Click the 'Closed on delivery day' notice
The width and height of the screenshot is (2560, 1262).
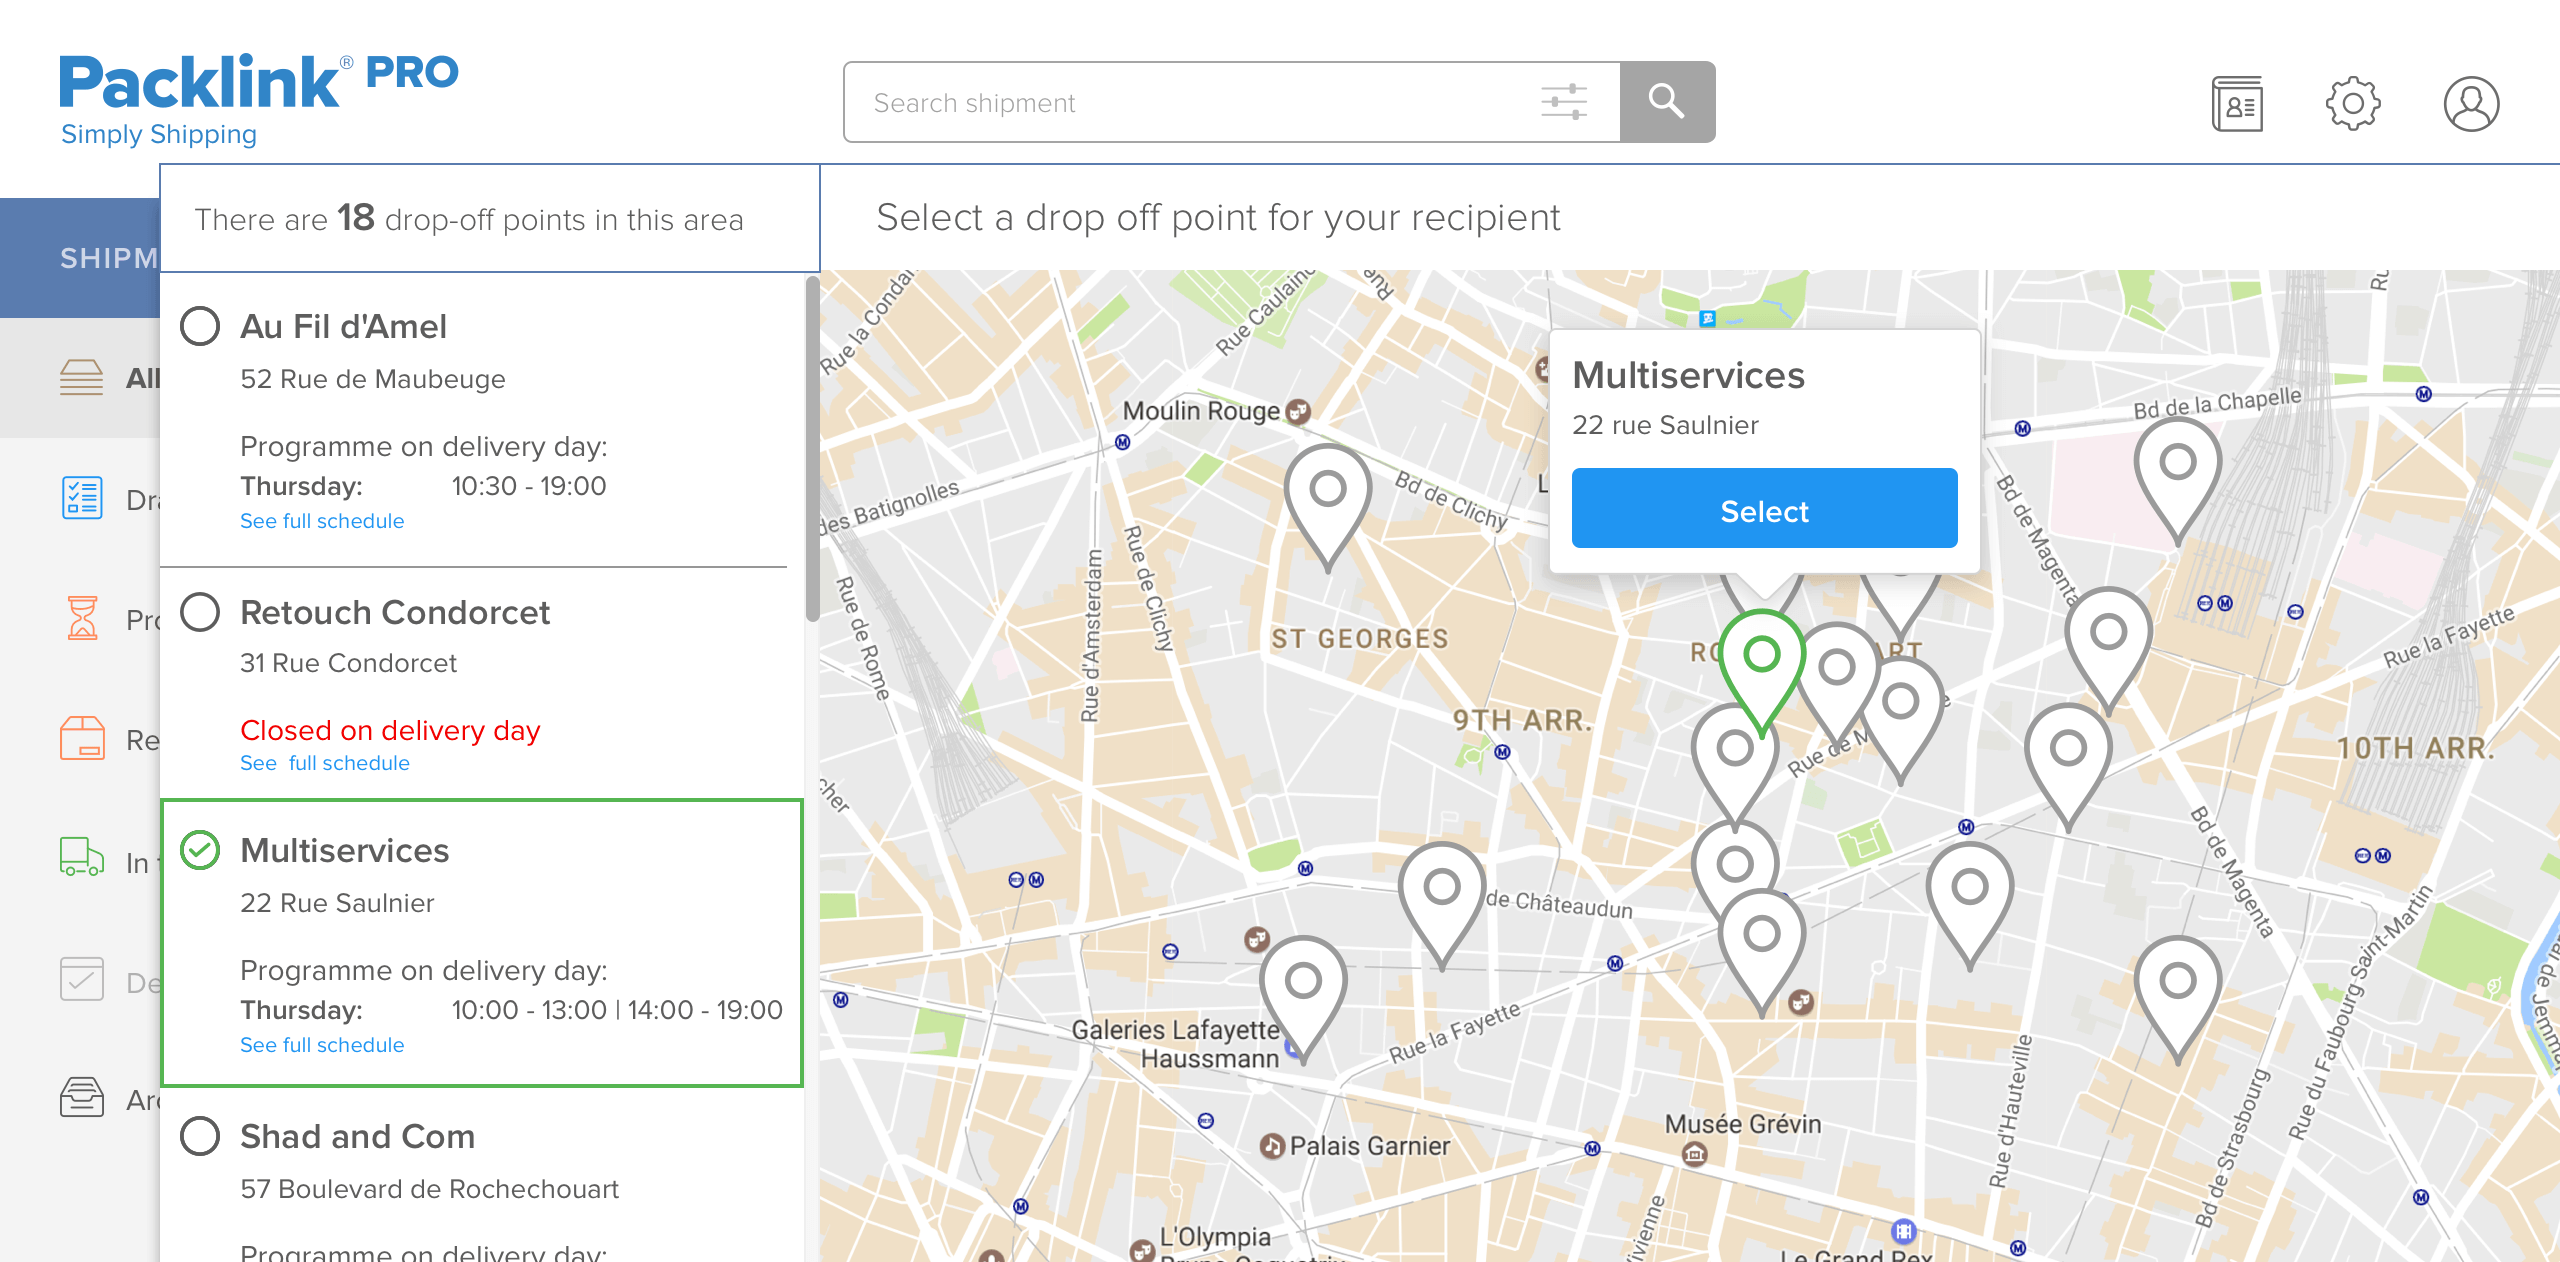coord(390,730)
